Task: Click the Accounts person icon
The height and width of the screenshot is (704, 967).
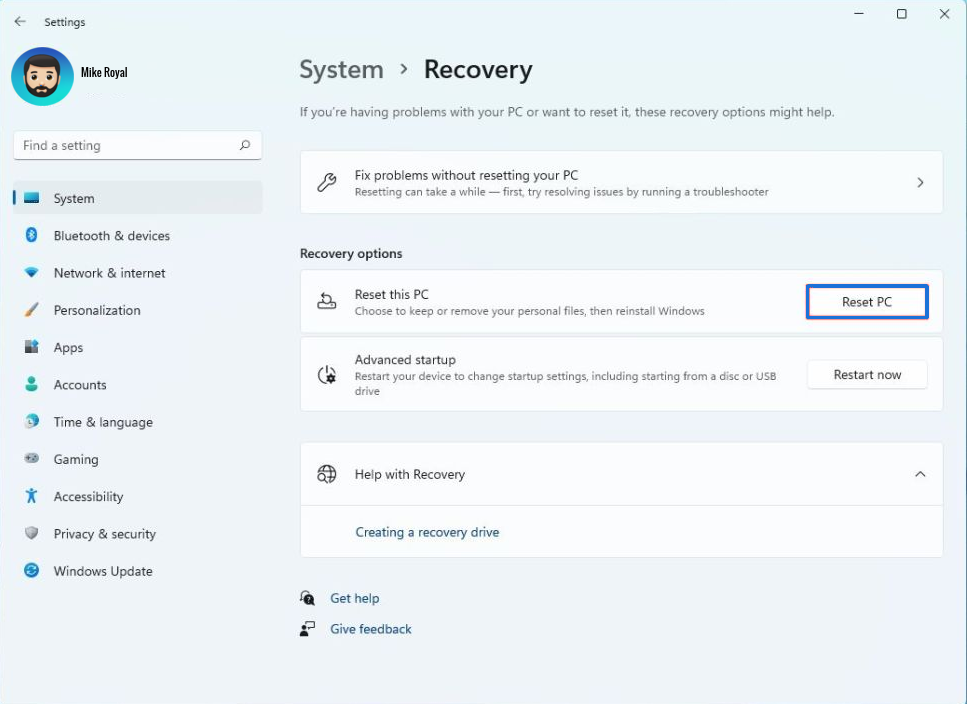Action: (31, 384)
